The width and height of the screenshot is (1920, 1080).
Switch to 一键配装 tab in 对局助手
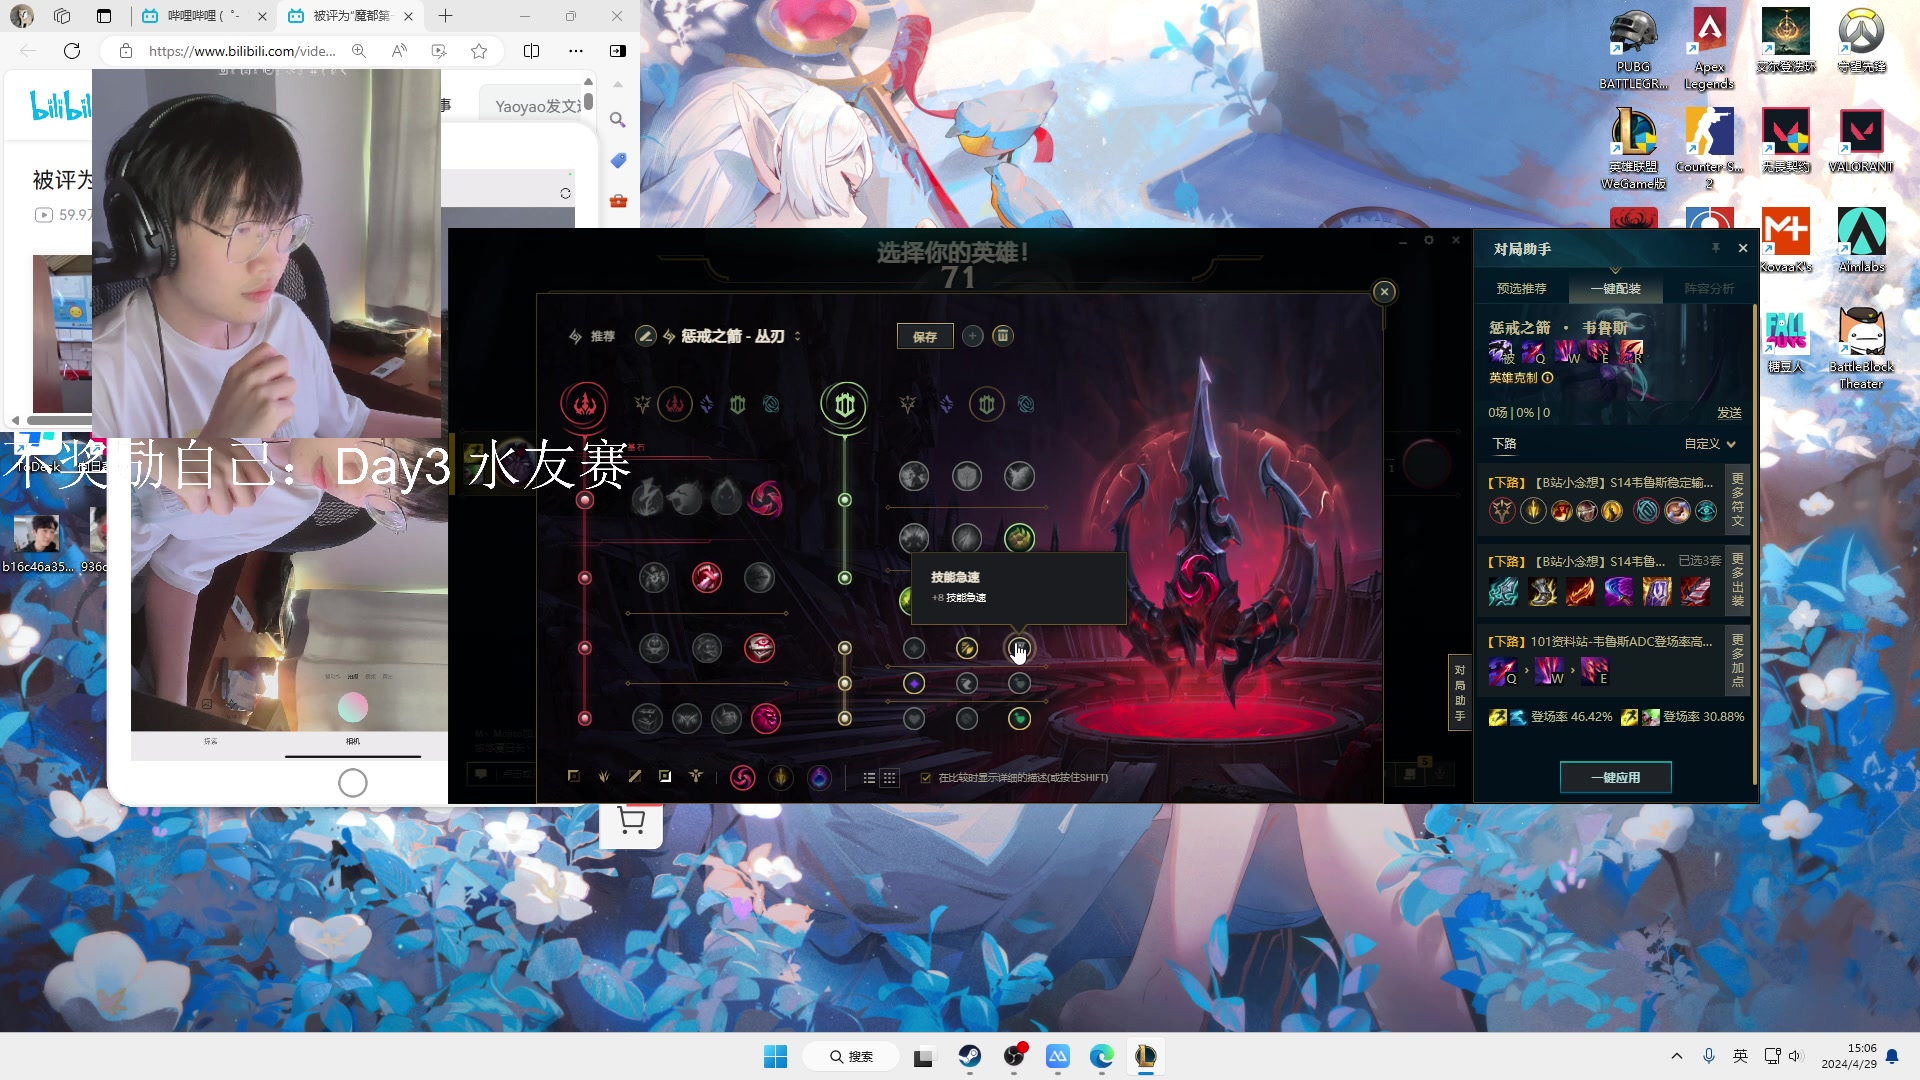point(1615,288)
